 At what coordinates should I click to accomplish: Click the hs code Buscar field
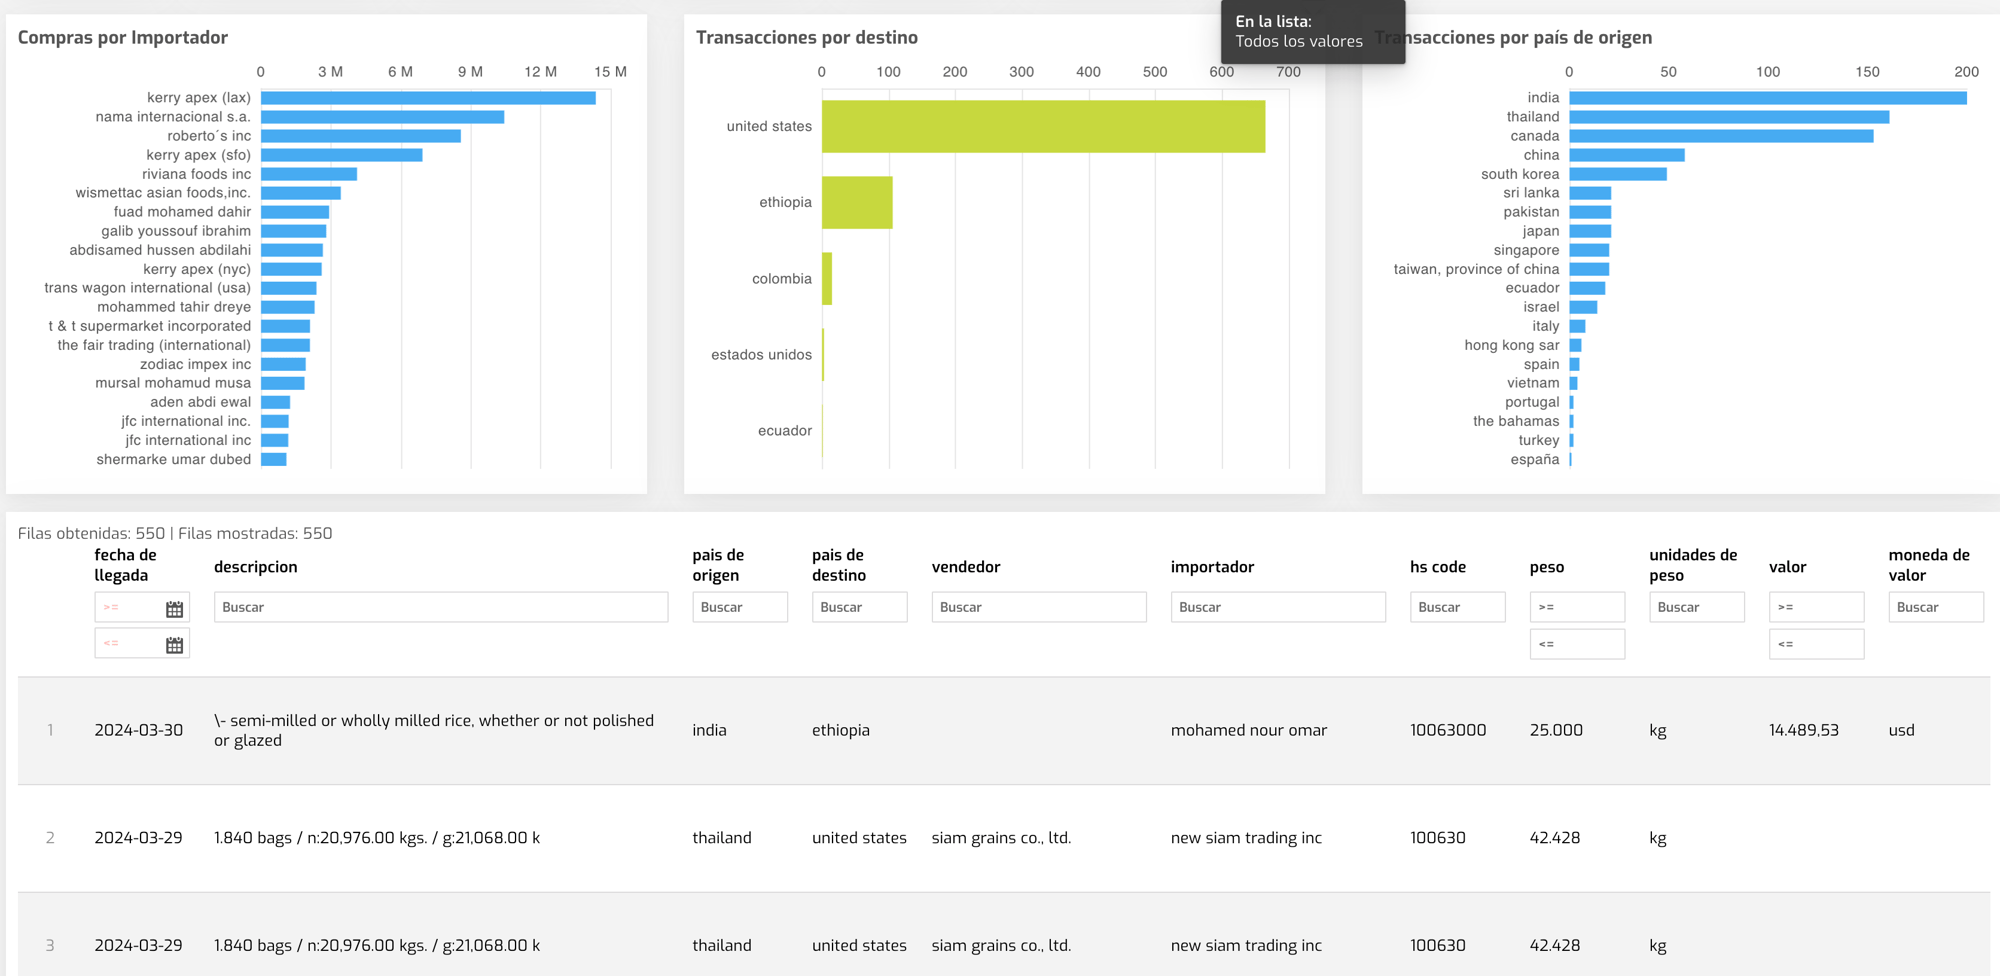pyautogui.click(x=1456, y=607)
